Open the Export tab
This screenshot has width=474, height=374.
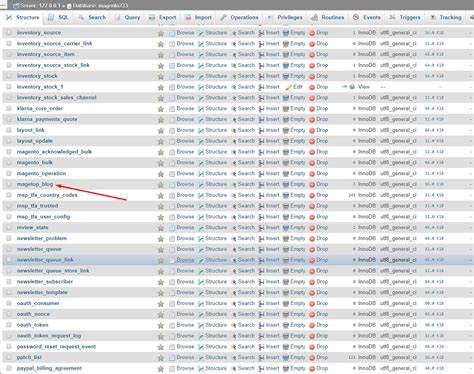point(162,17)
